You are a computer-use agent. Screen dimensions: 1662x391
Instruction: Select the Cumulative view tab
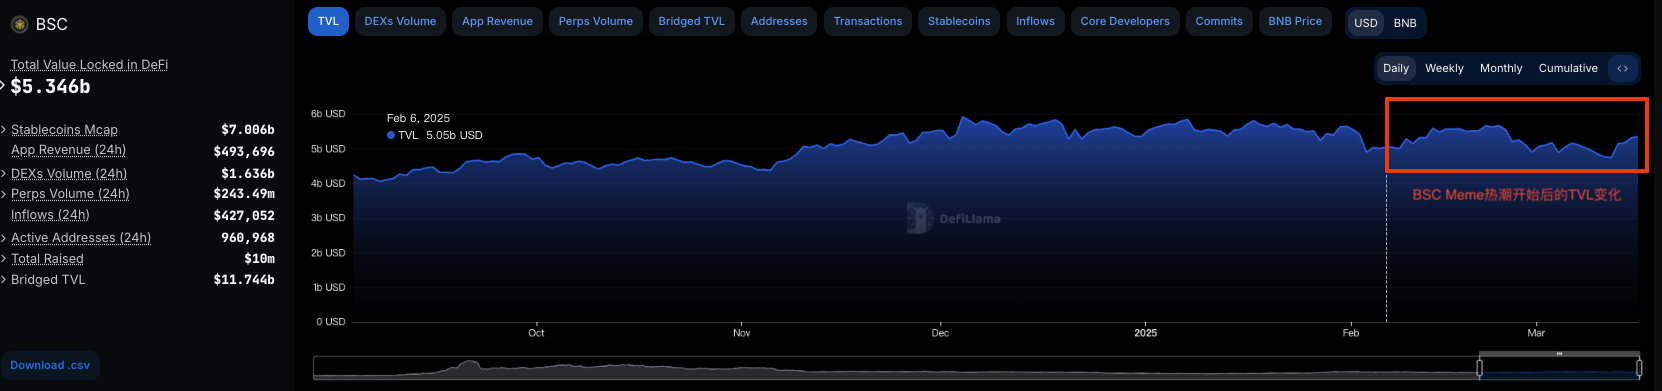1568,68
